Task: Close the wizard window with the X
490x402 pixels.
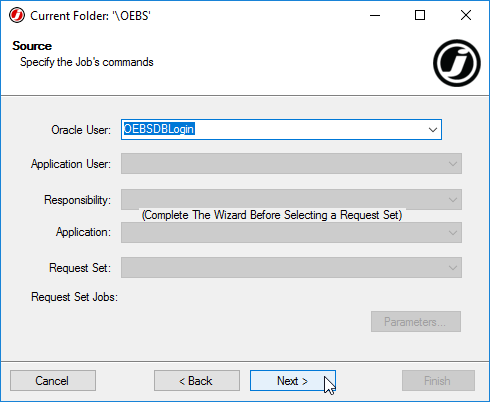Action: click(x=466, y=15)
